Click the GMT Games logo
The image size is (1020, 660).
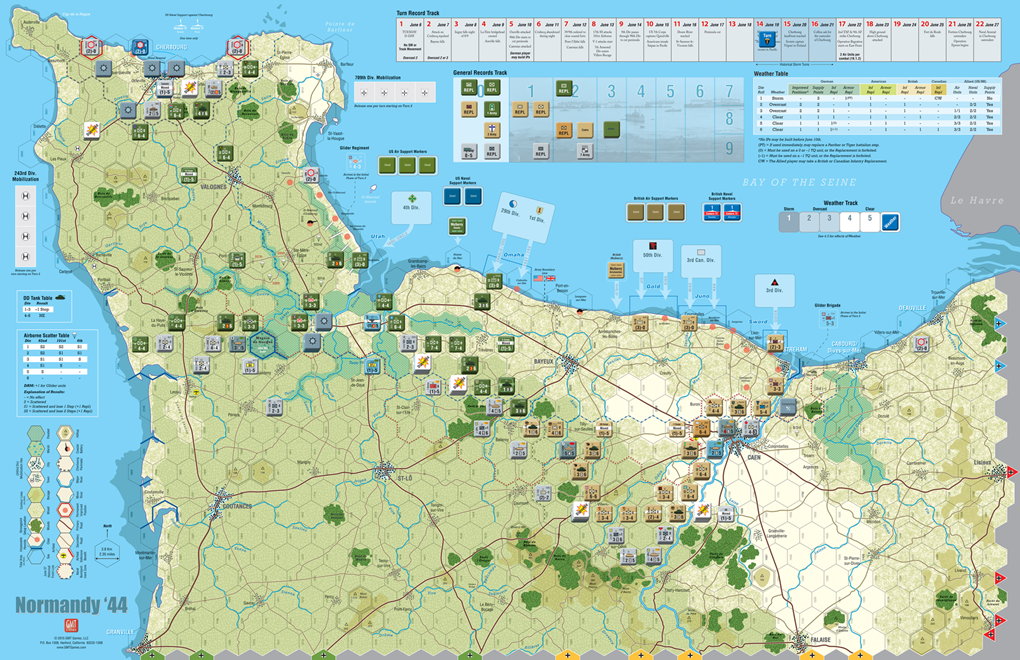click(71, 626)
